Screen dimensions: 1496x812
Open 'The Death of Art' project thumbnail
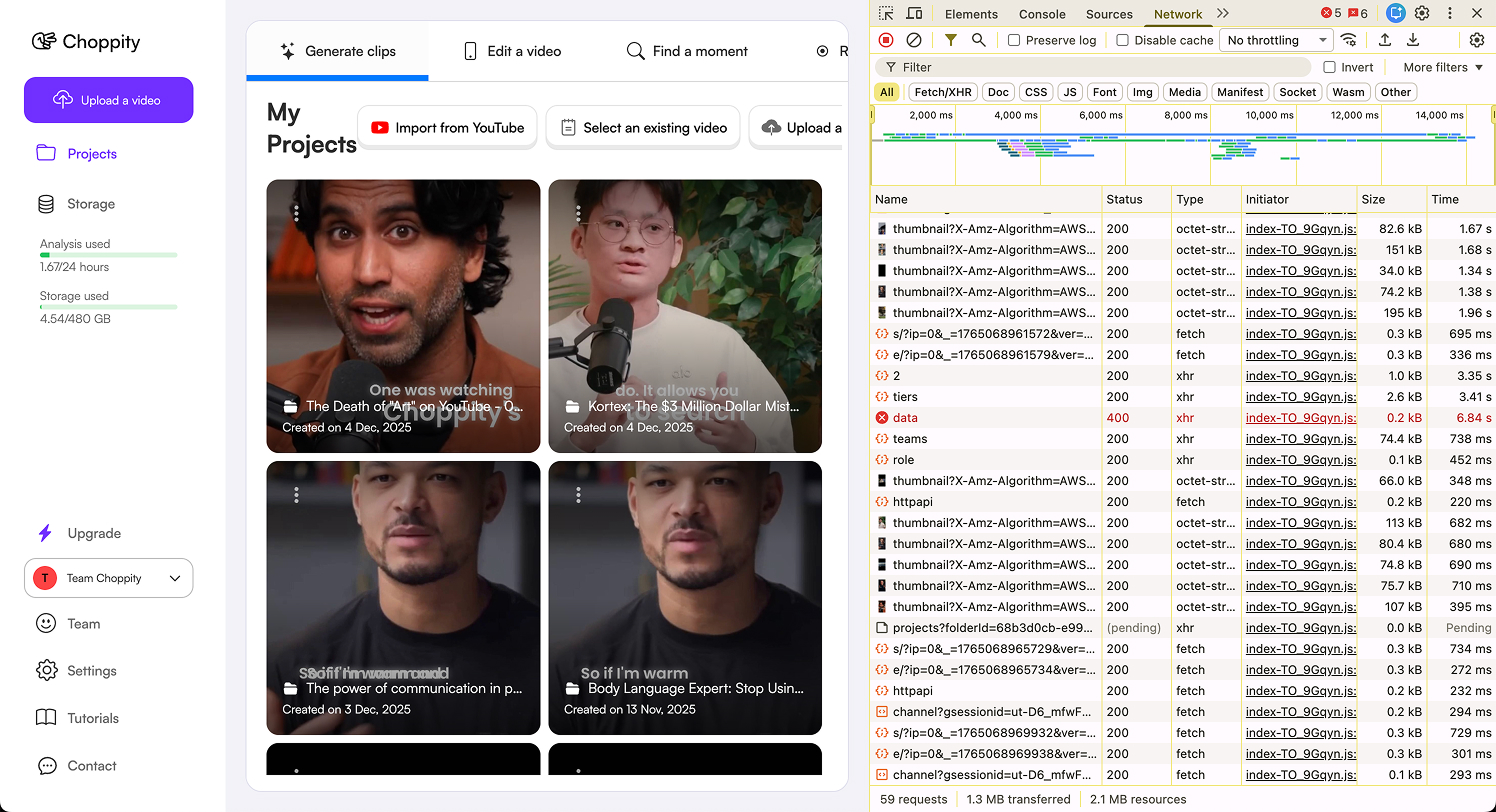tap(403, 316)
